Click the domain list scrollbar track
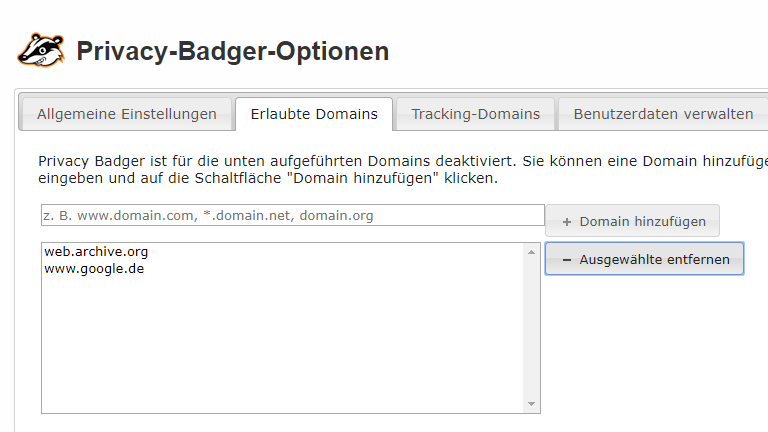 532,330
